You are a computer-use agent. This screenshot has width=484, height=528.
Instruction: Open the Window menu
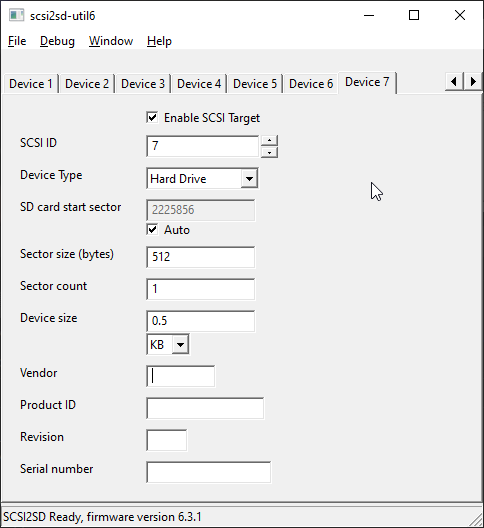(111, 41)
